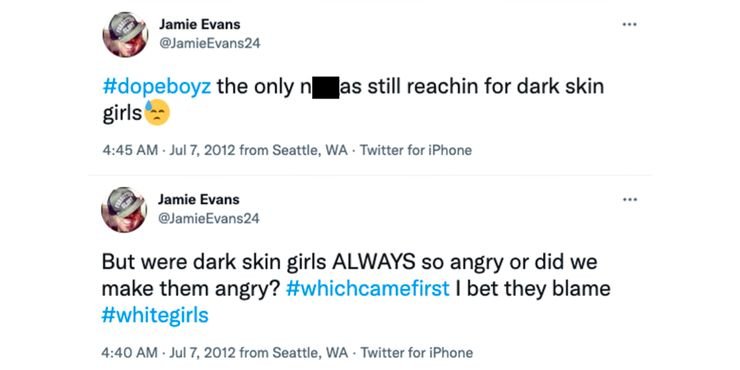Click the second tweet's profile avatar
The height and width of the screenshot is (370, 740).
click(124, 210)
